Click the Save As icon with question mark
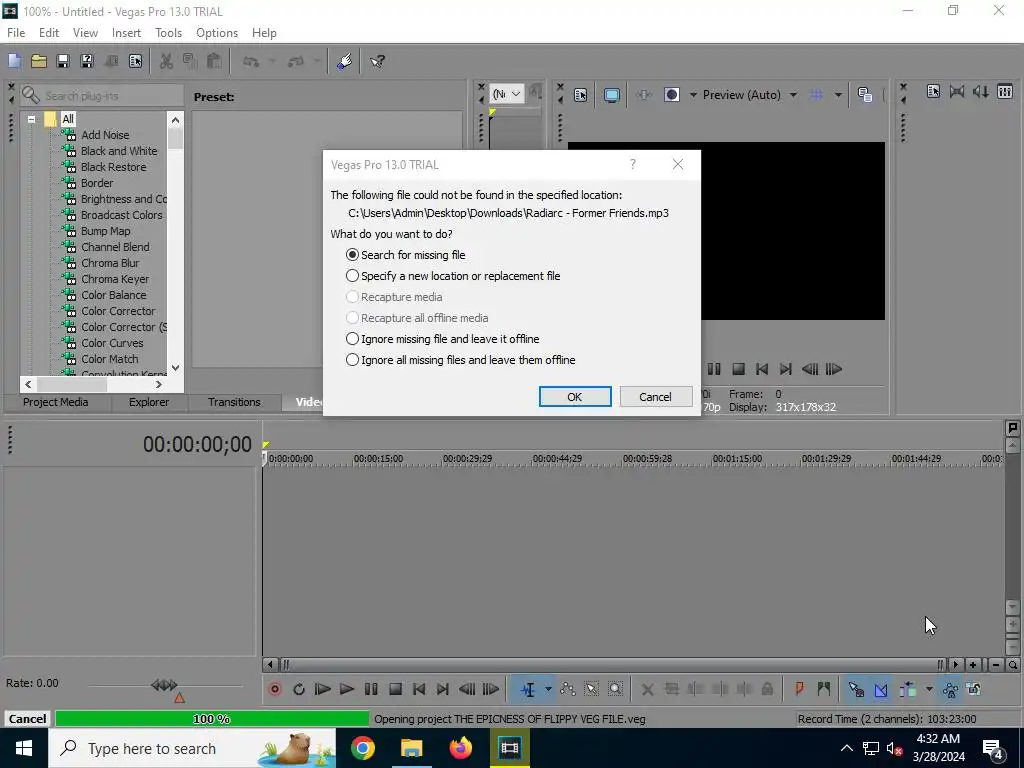The height and width of the screenshot is (768, 1024). tap(87, 61)
